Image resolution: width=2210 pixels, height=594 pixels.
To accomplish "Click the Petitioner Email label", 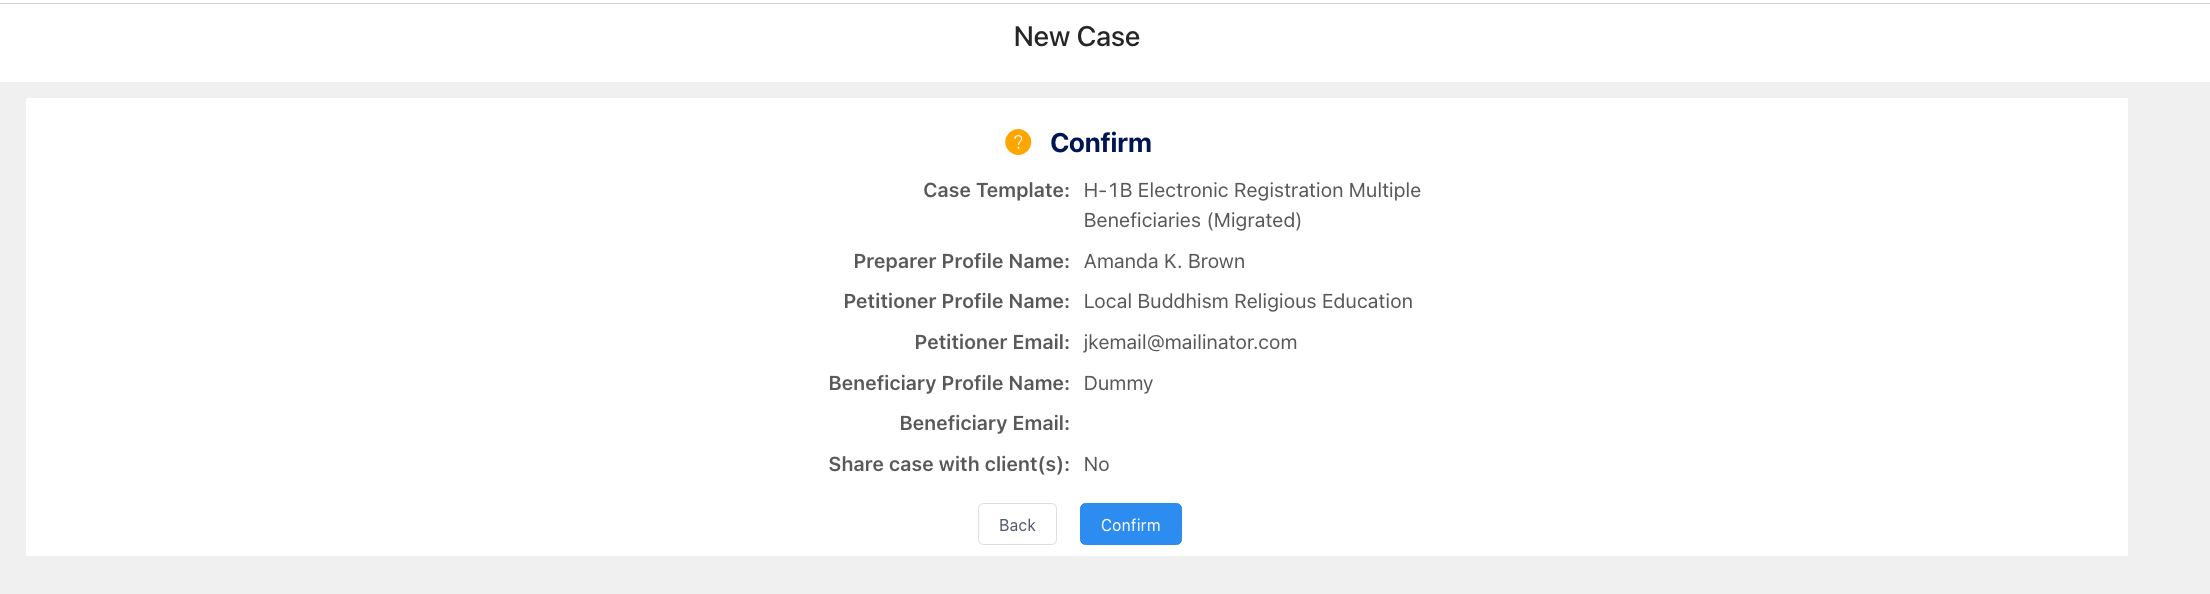I will 991,342.
